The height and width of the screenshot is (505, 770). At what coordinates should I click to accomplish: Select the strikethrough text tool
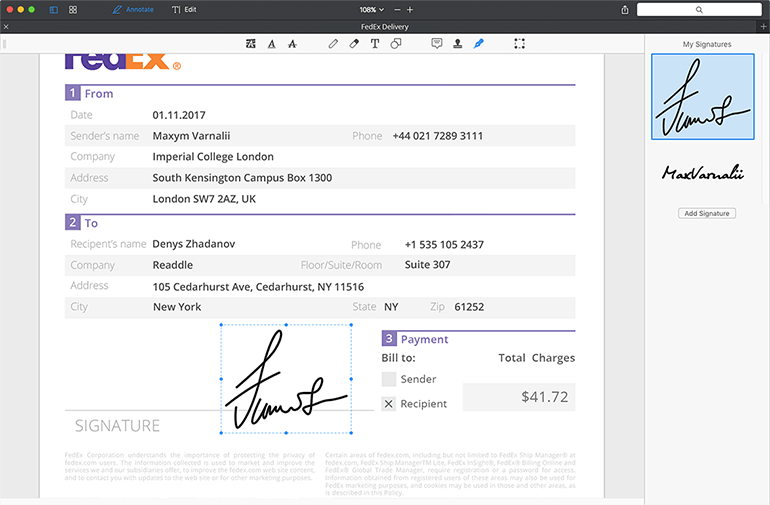tap(292, 44)
